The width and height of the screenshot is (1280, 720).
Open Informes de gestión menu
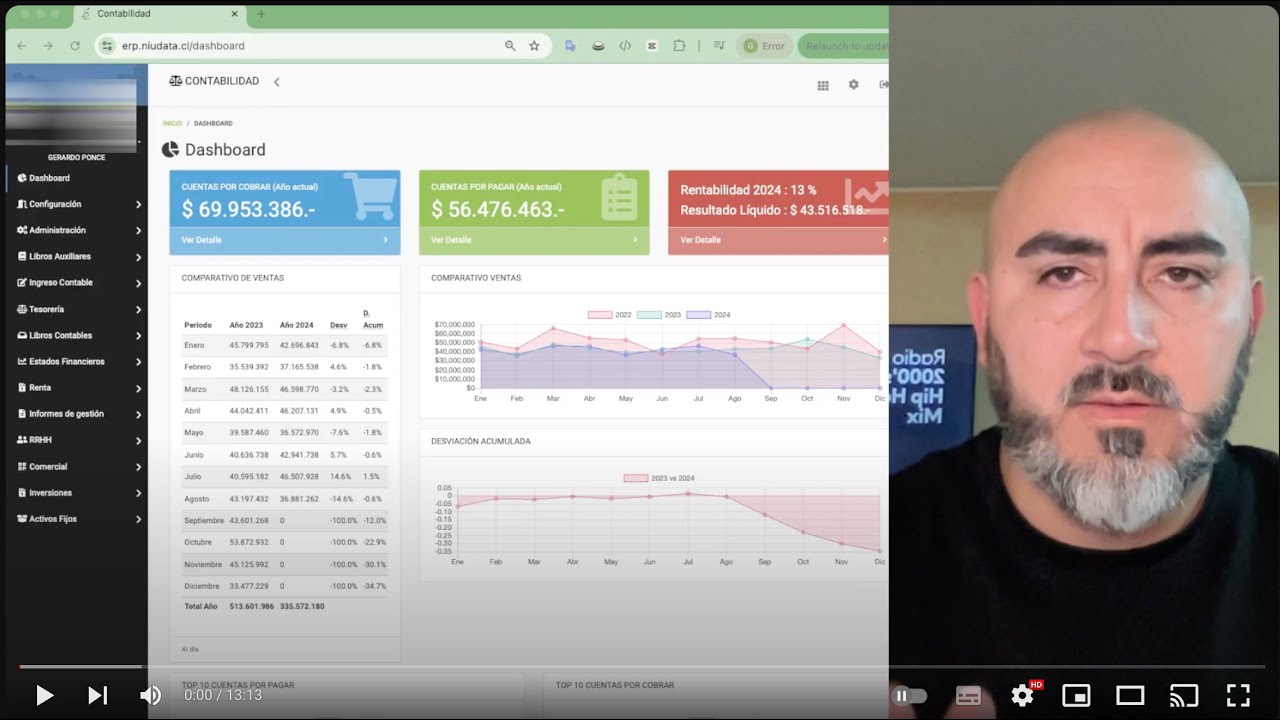click(x=76, y=414)
